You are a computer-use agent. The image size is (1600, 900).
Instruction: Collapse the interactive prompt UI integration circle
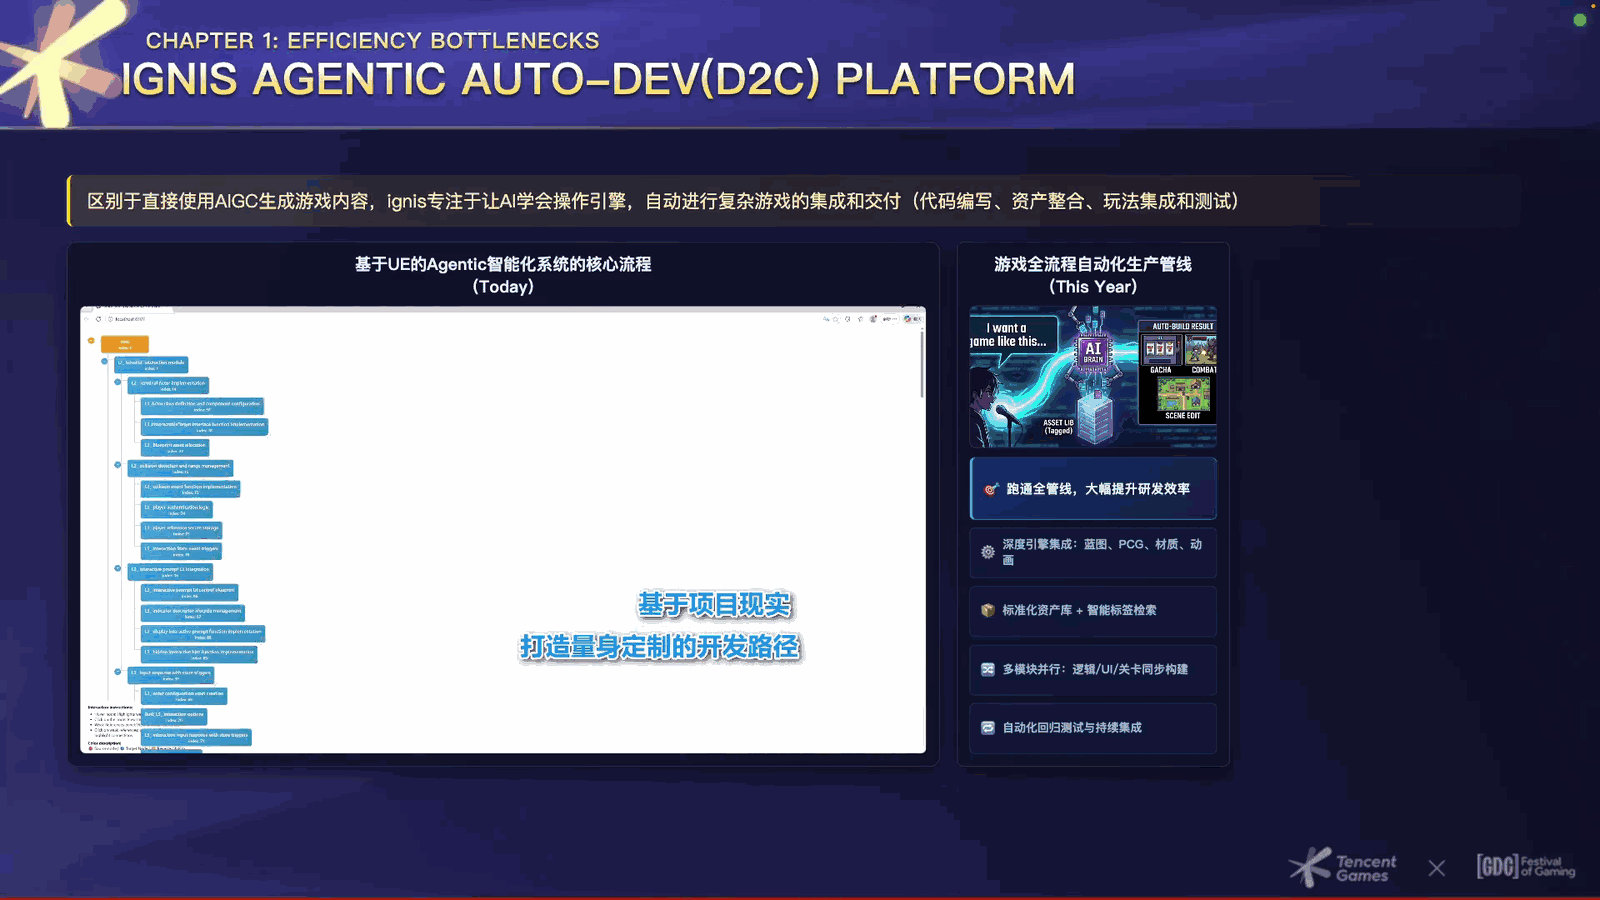[117, 568]
